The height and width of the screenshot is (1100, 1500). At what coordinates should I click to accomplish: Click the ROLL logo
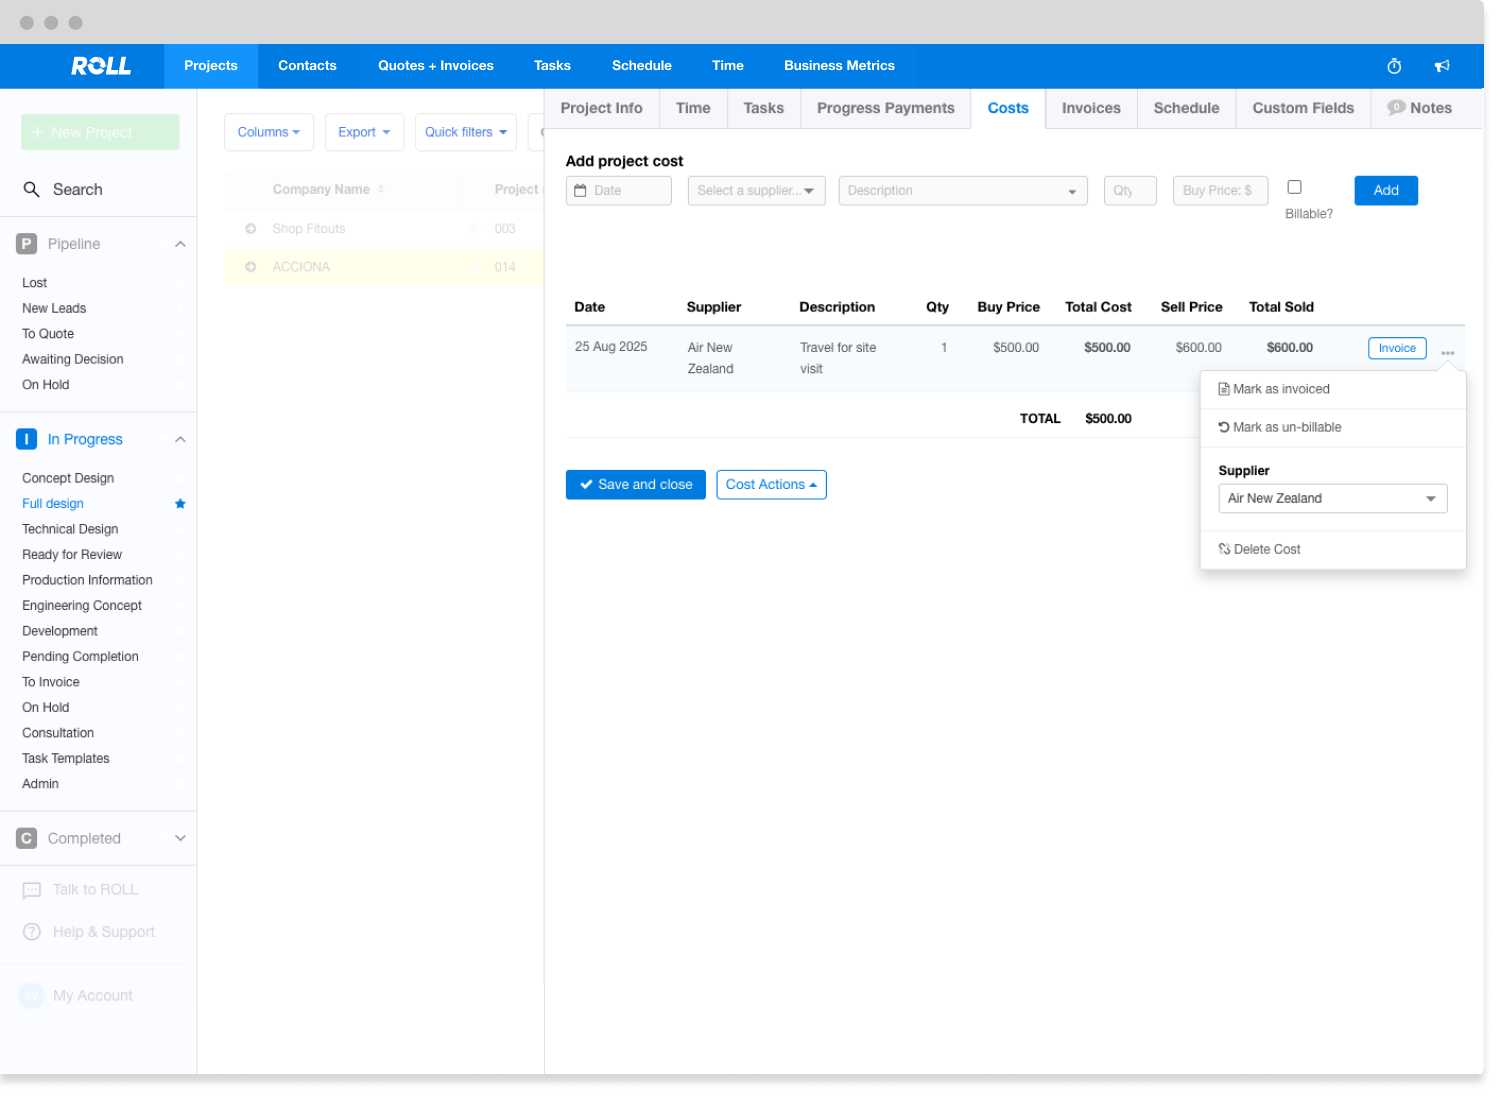pyautogui.click(x=101, y=66)
